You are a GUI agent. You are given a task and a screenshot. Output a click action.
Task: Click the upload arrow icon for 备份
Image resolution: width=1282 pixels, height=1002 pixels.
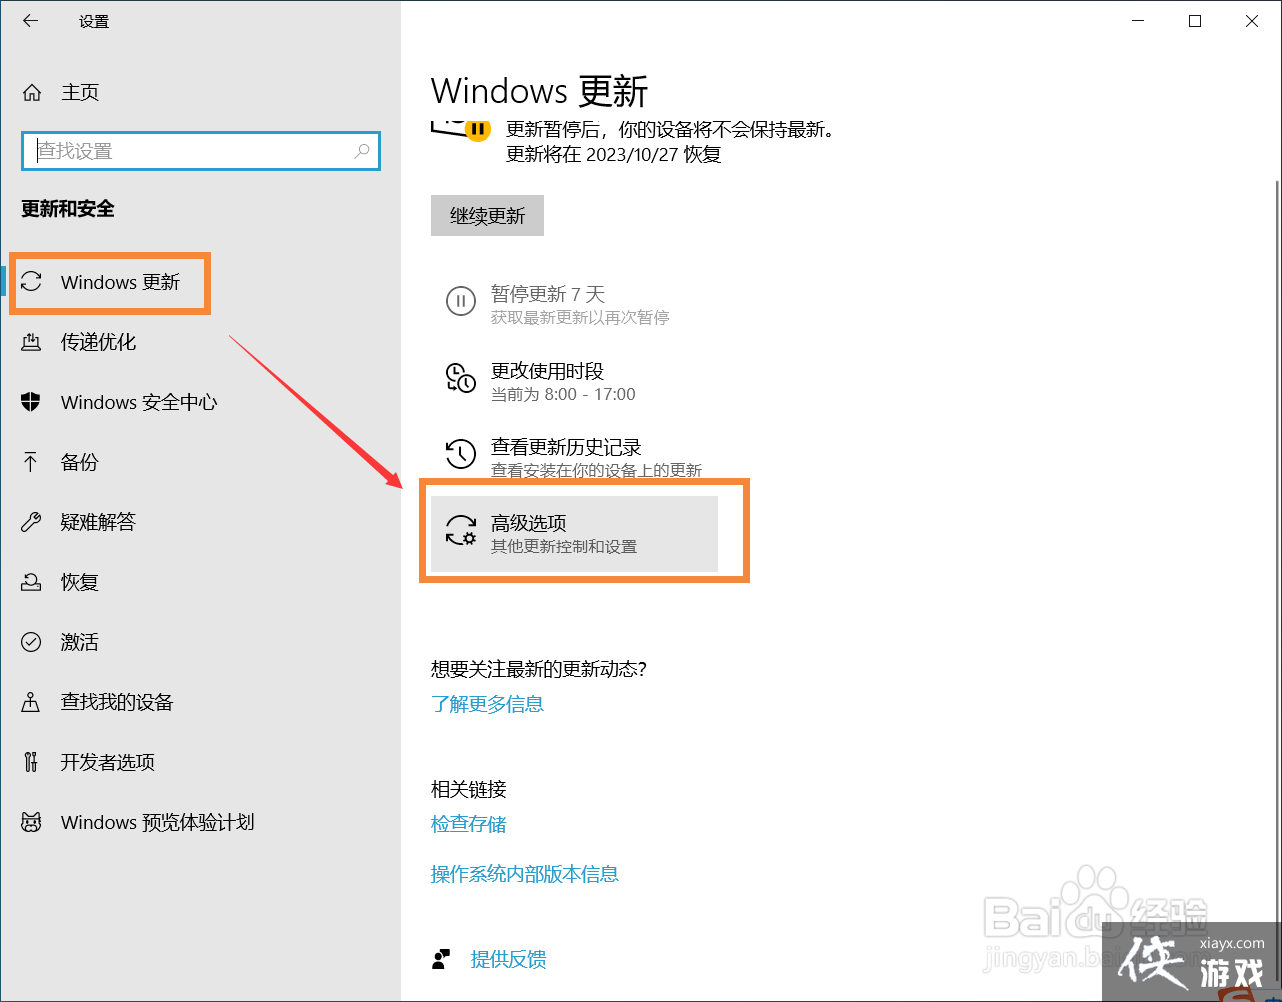(x=31, y=462)
